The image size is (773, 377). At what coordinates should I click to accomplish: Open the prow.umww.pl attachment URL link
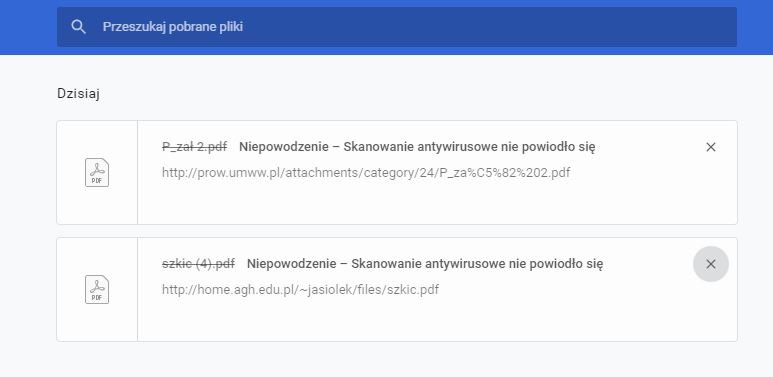point(366,173)
